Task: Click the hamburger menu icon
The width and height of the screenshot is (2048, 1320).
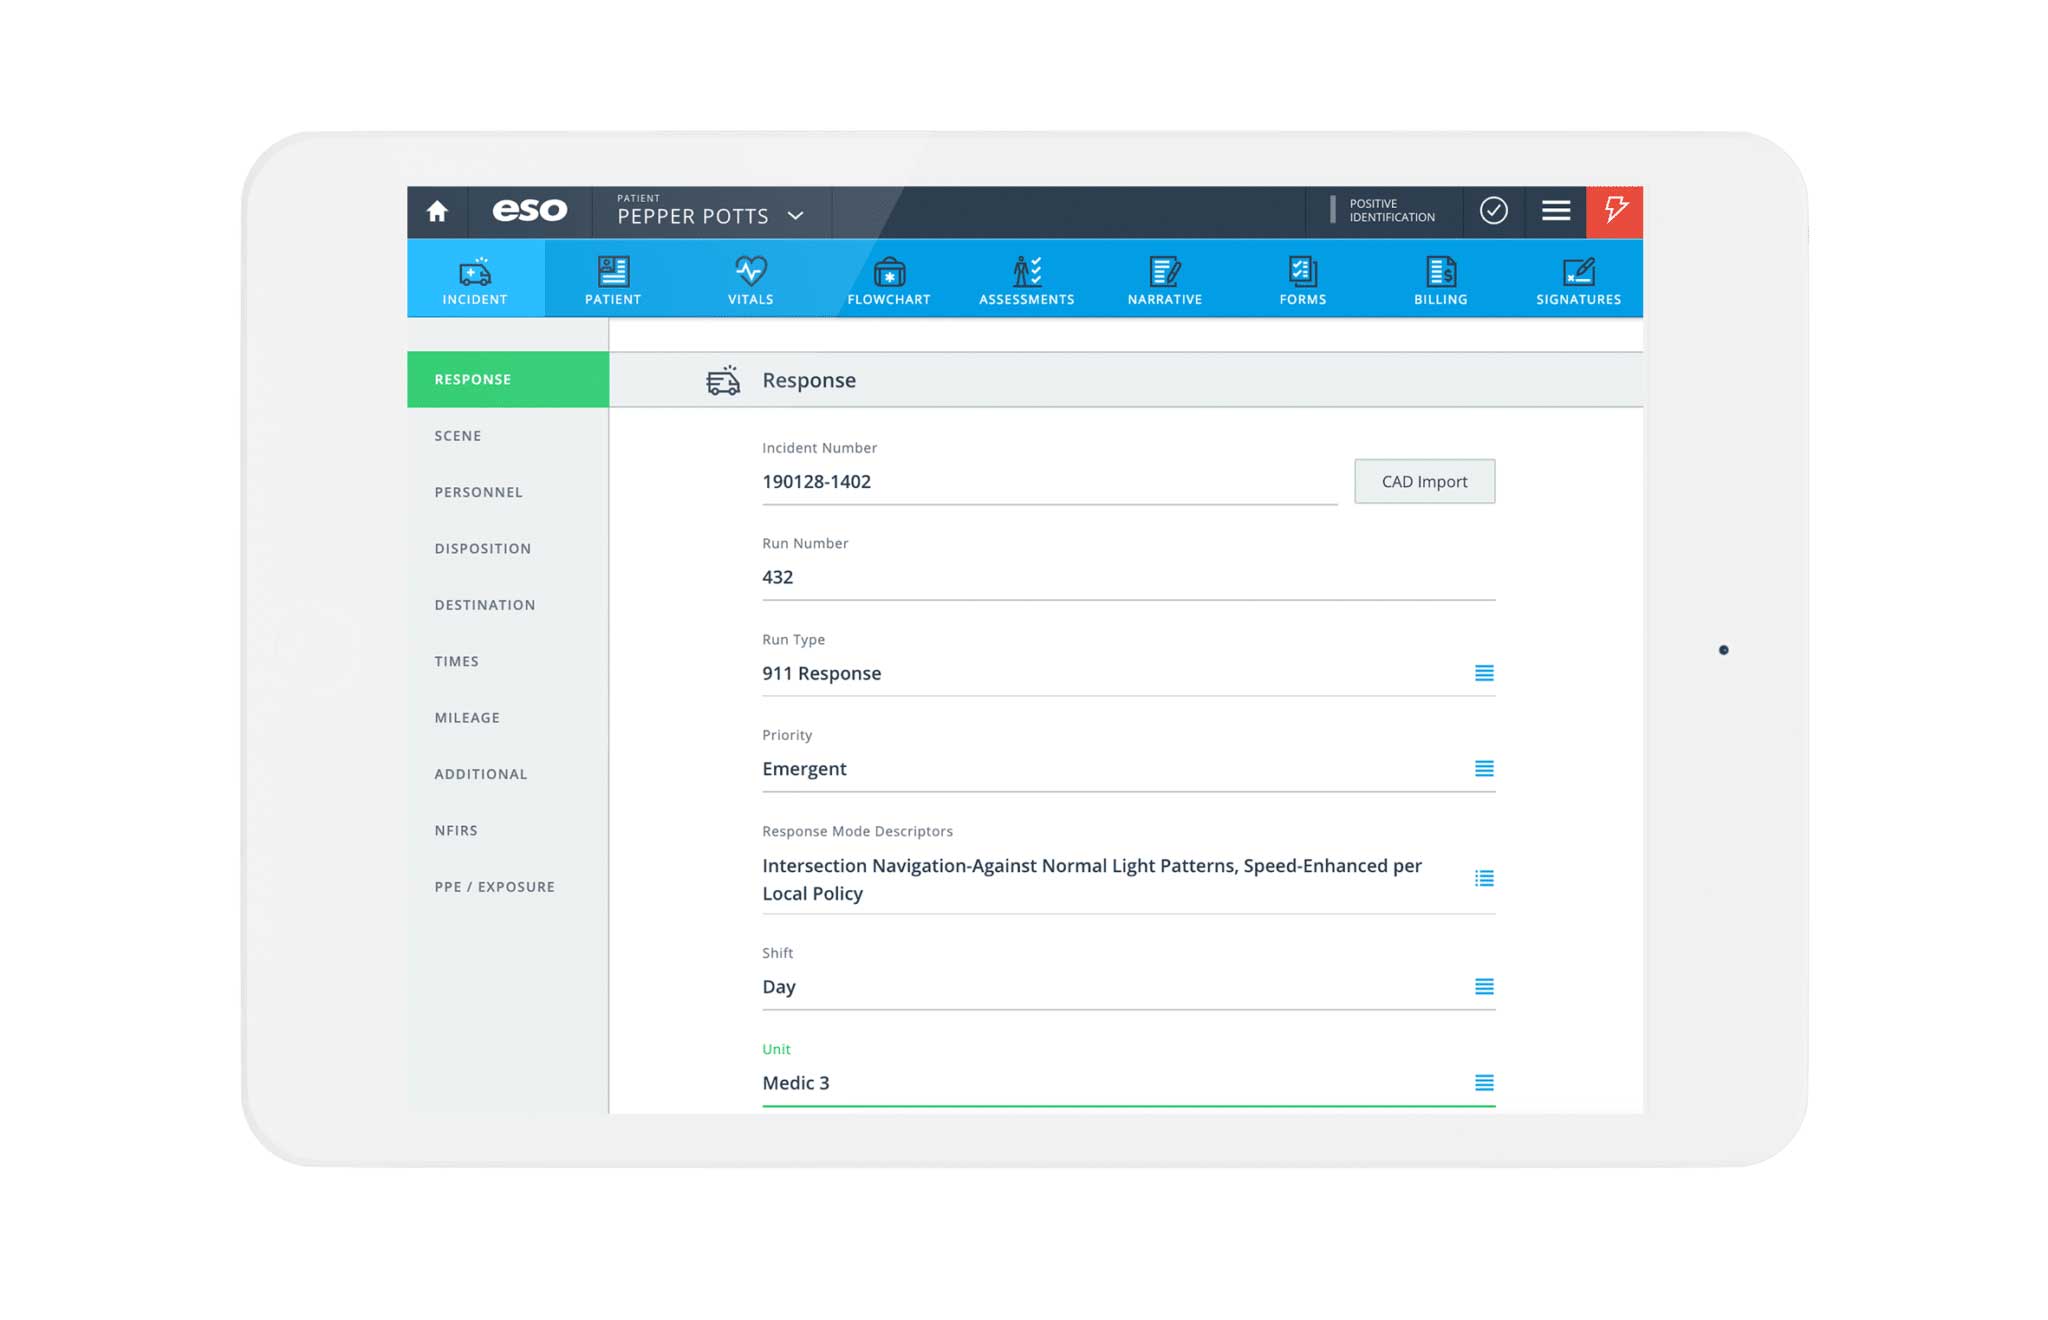Action: click(x=1558, y=211)
